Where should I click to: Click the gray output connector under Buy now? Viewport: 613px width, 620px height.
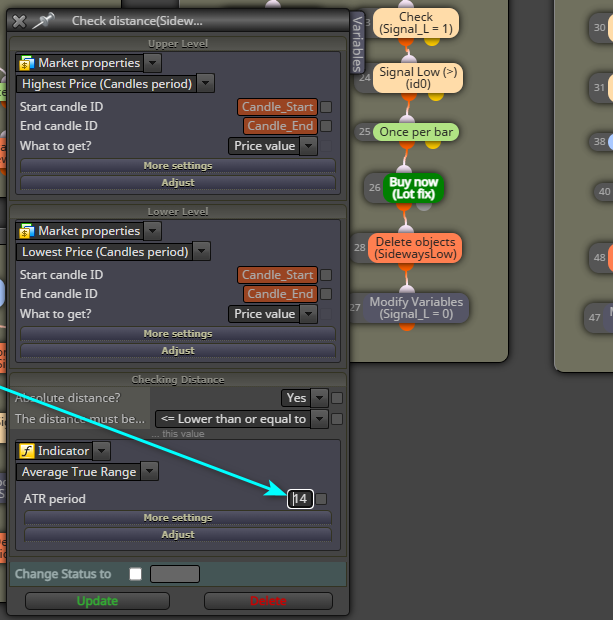424,206
